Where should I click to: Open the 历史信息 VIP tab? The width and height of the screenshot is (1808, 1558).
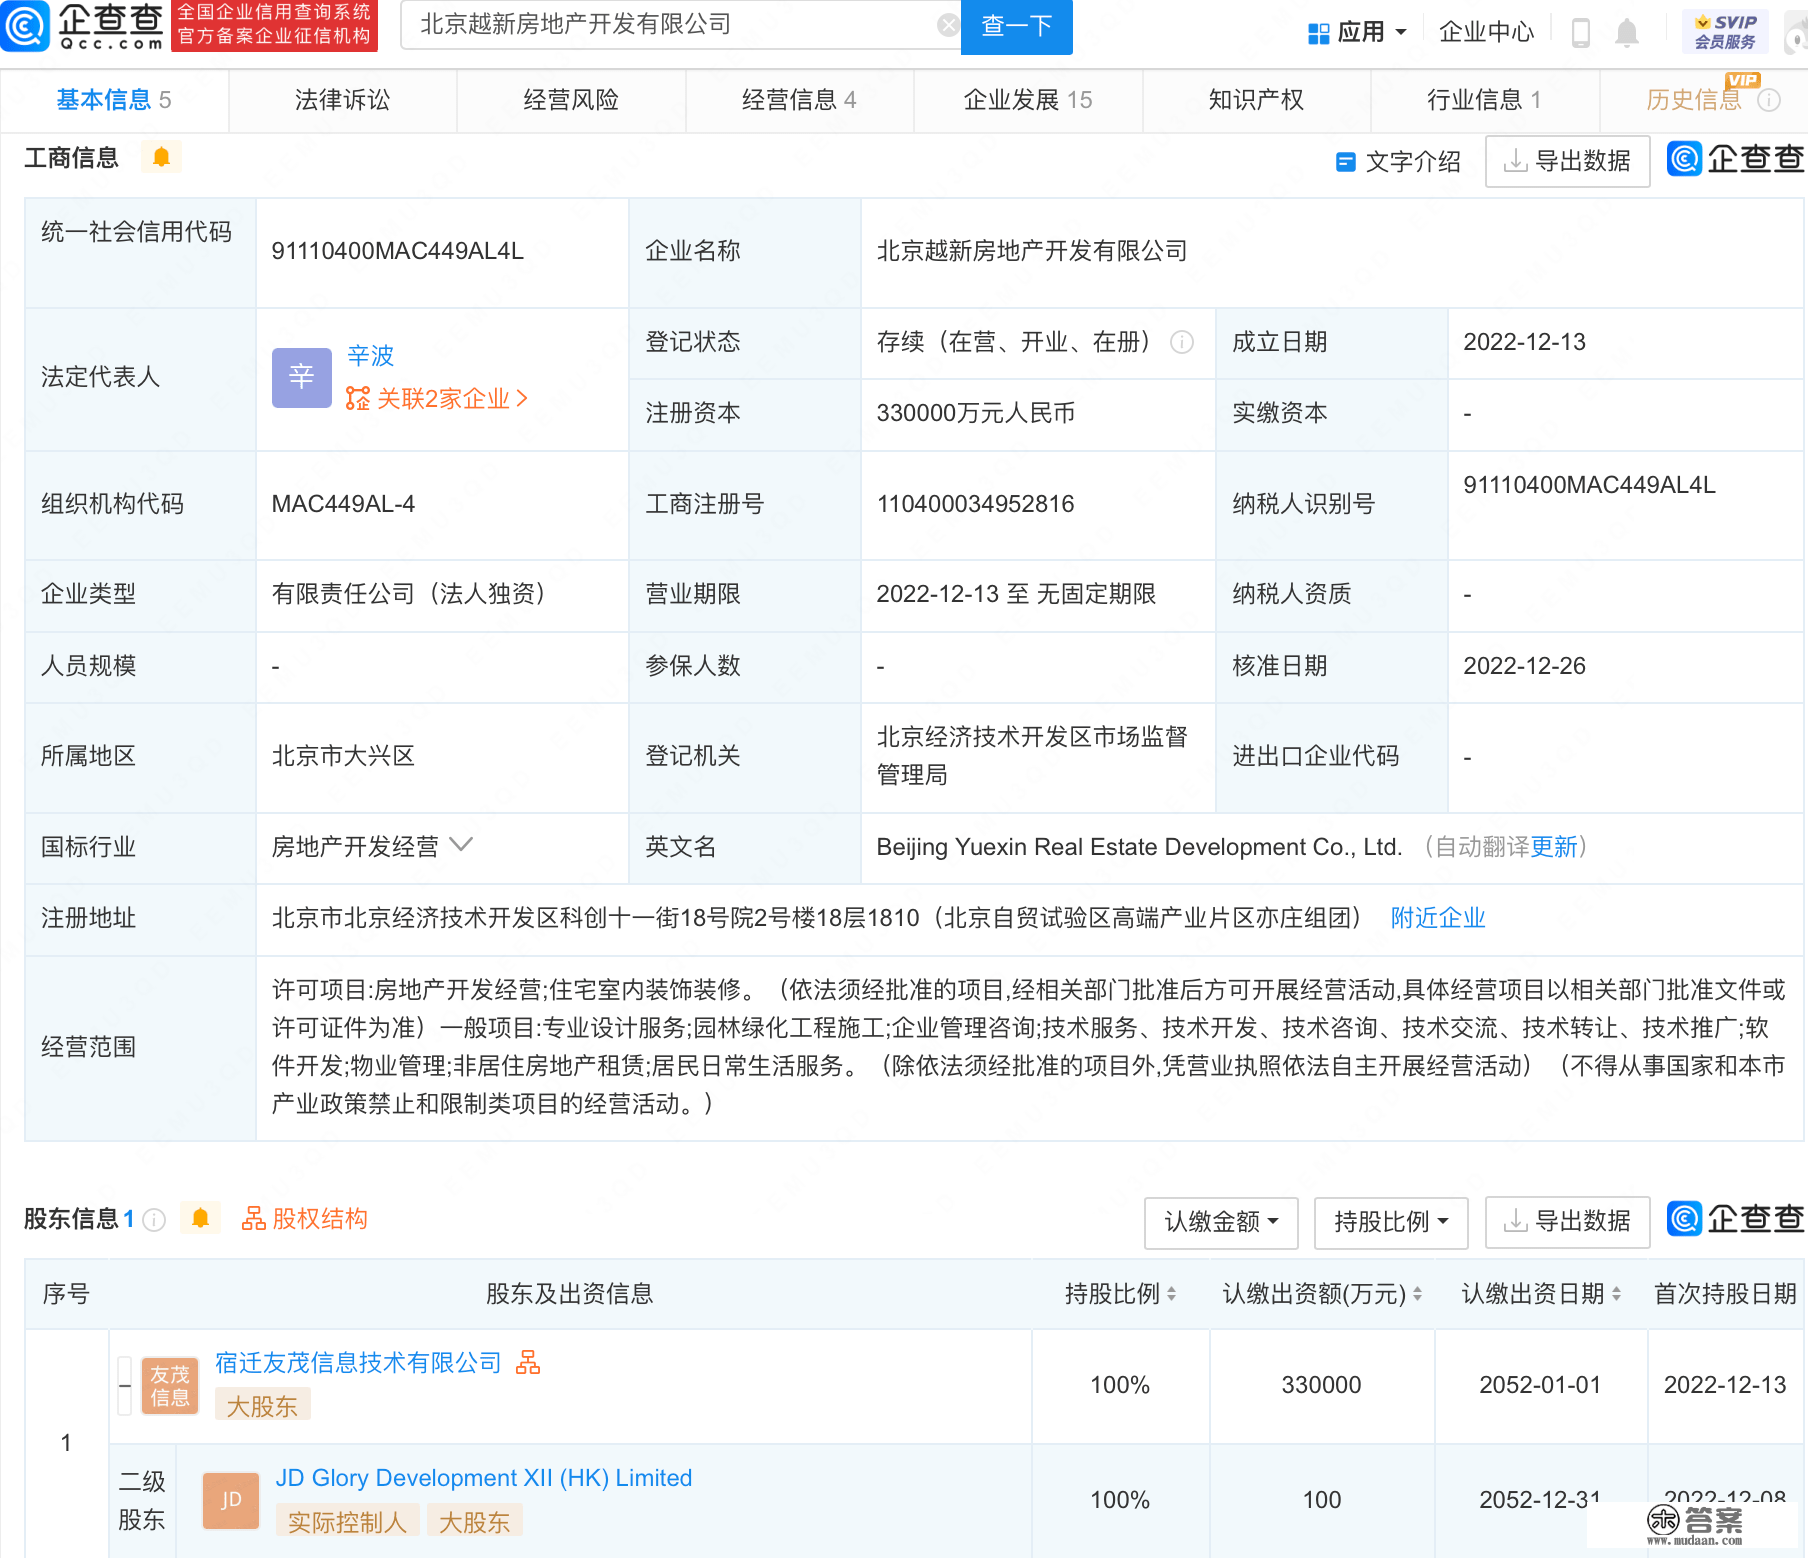[x=1694, y=100]
